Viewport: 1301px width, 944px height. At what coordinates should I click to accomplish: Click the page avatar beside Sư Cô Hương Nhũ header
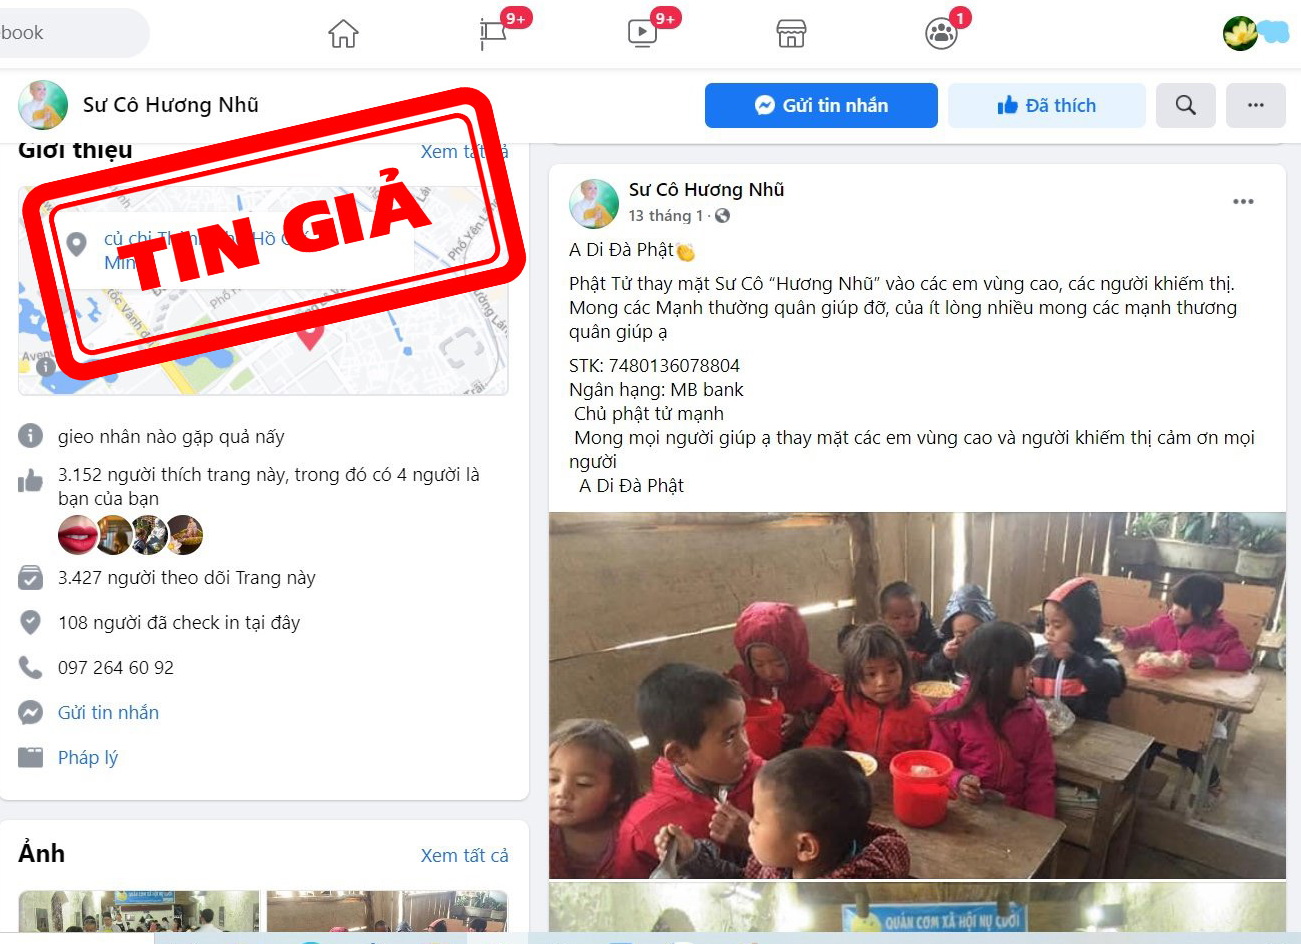tap(43, 105)
